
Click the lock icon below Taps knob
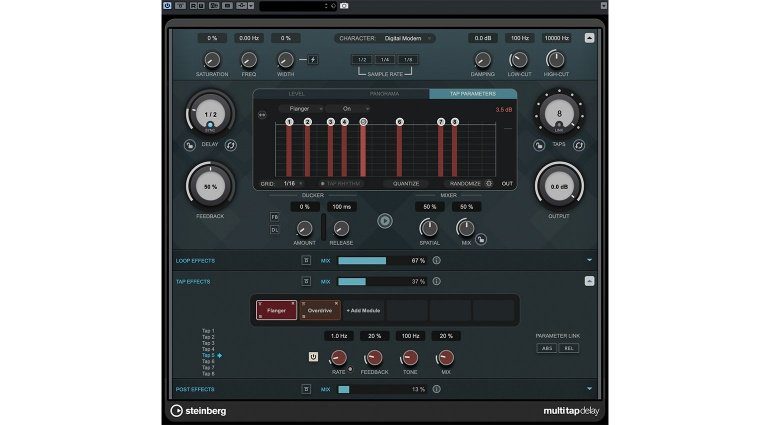(x=538, y=145)
